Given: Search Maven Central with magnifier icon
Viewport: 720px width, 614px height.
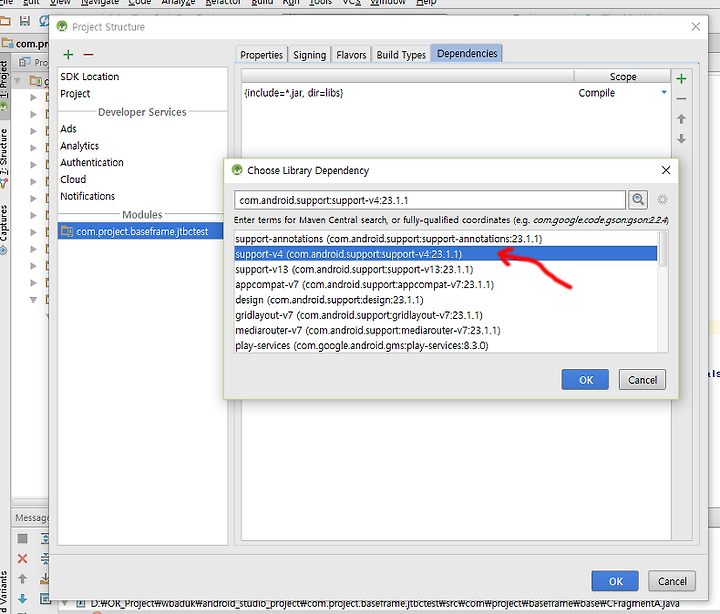Looking at the screenshot, I should [638, 199].
